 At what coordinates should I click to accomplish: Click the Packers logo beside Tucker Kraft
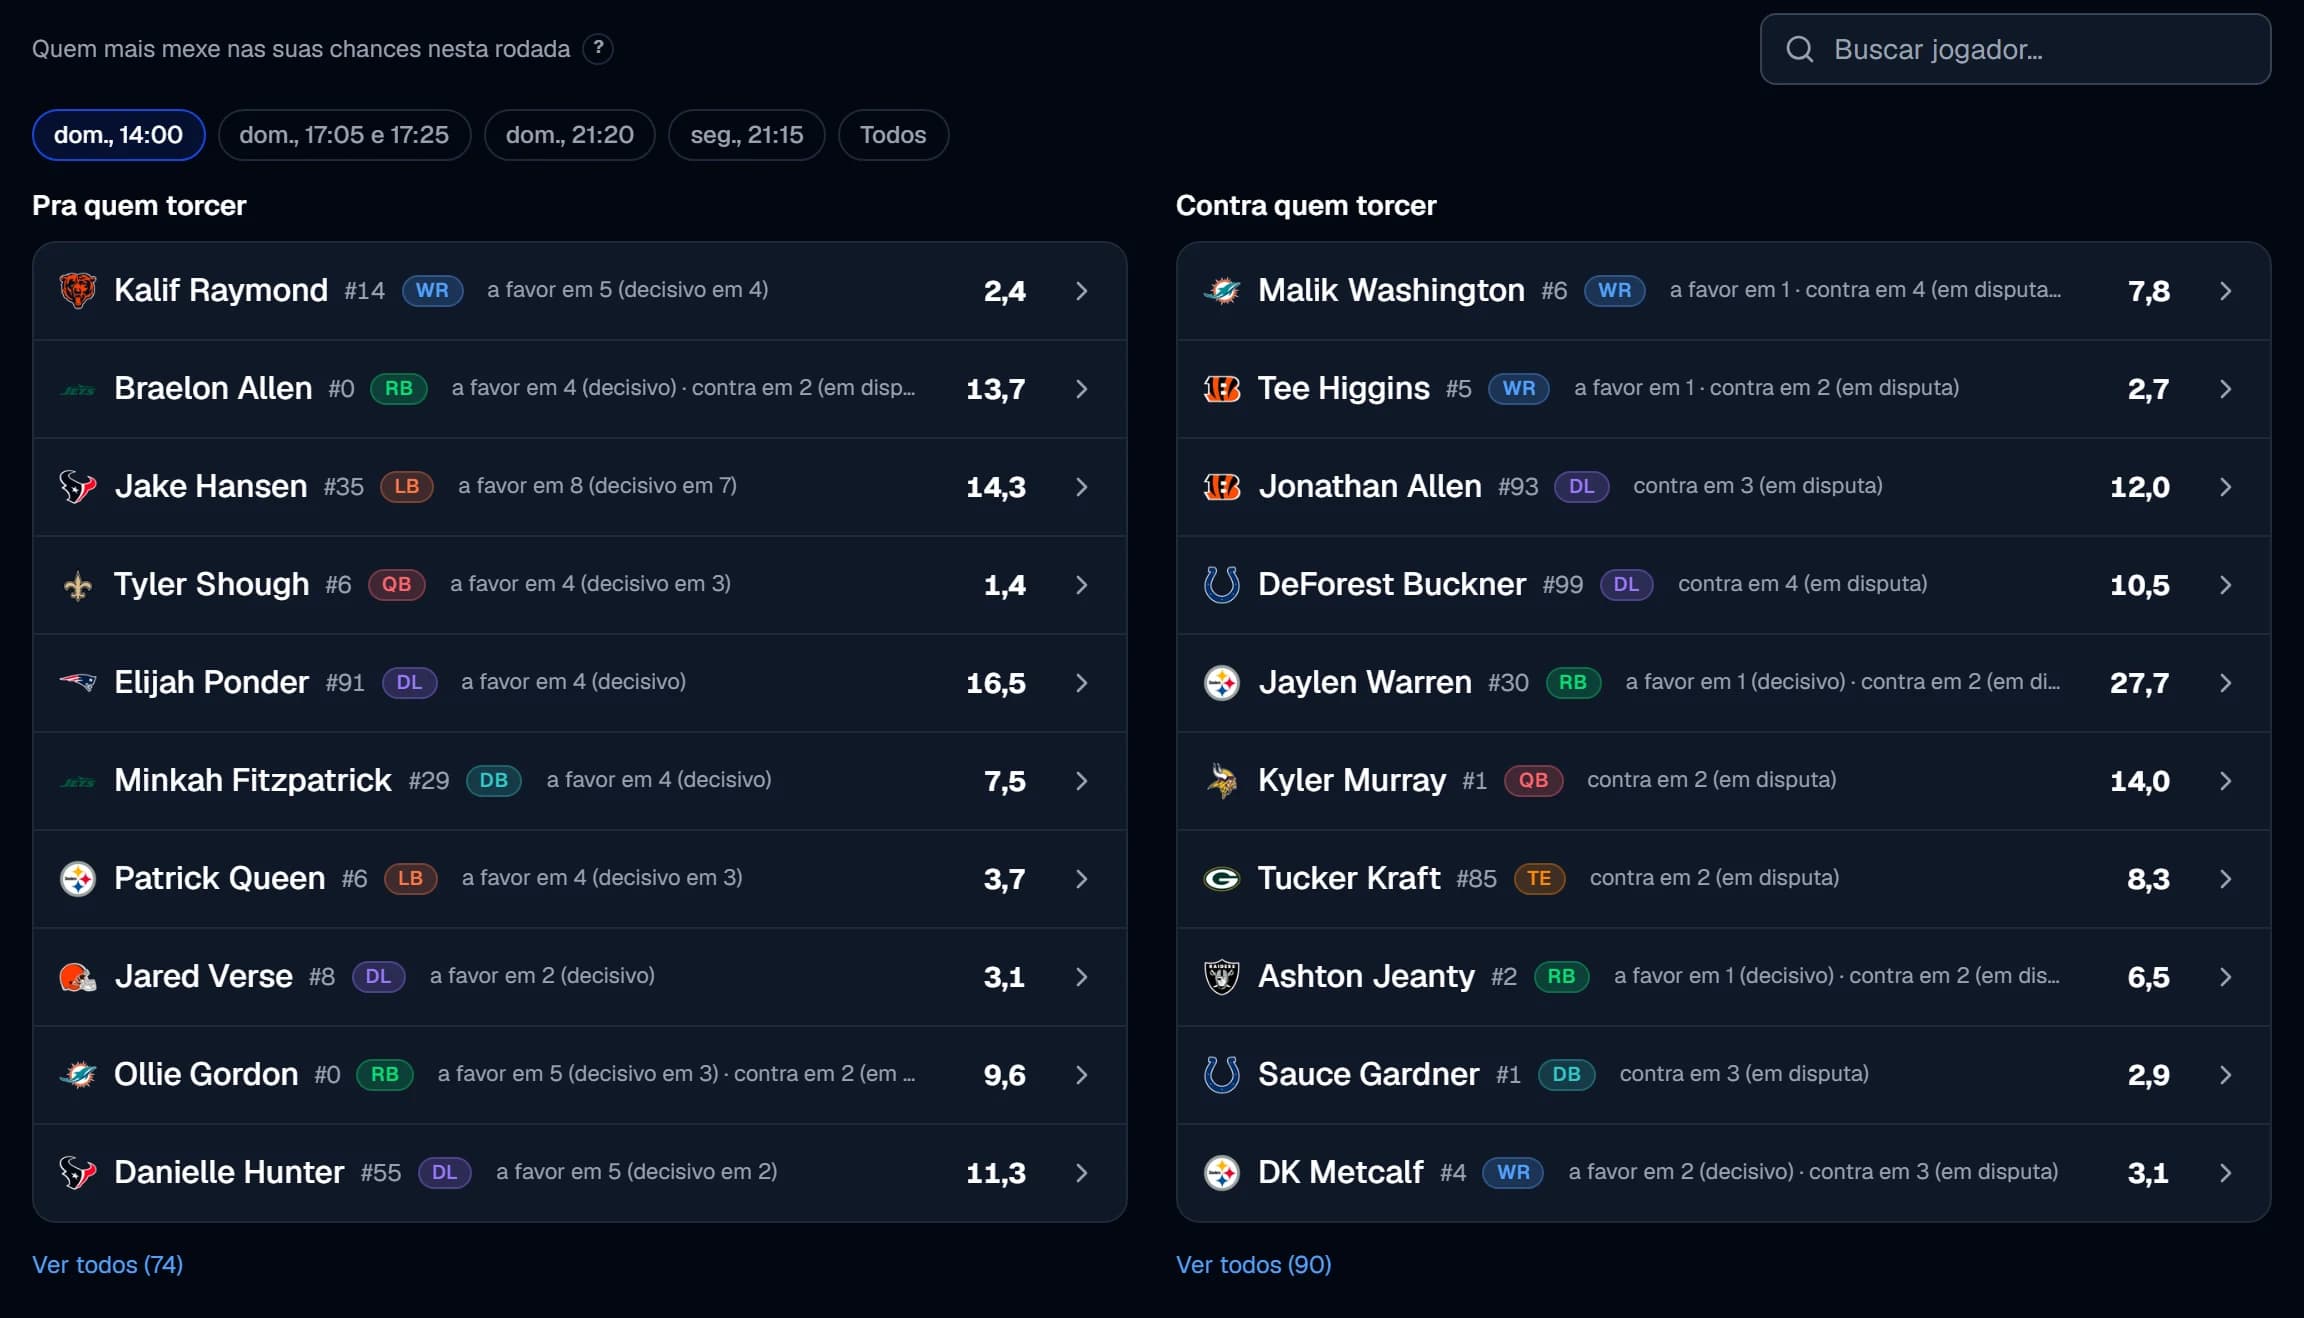[1221, 878]
